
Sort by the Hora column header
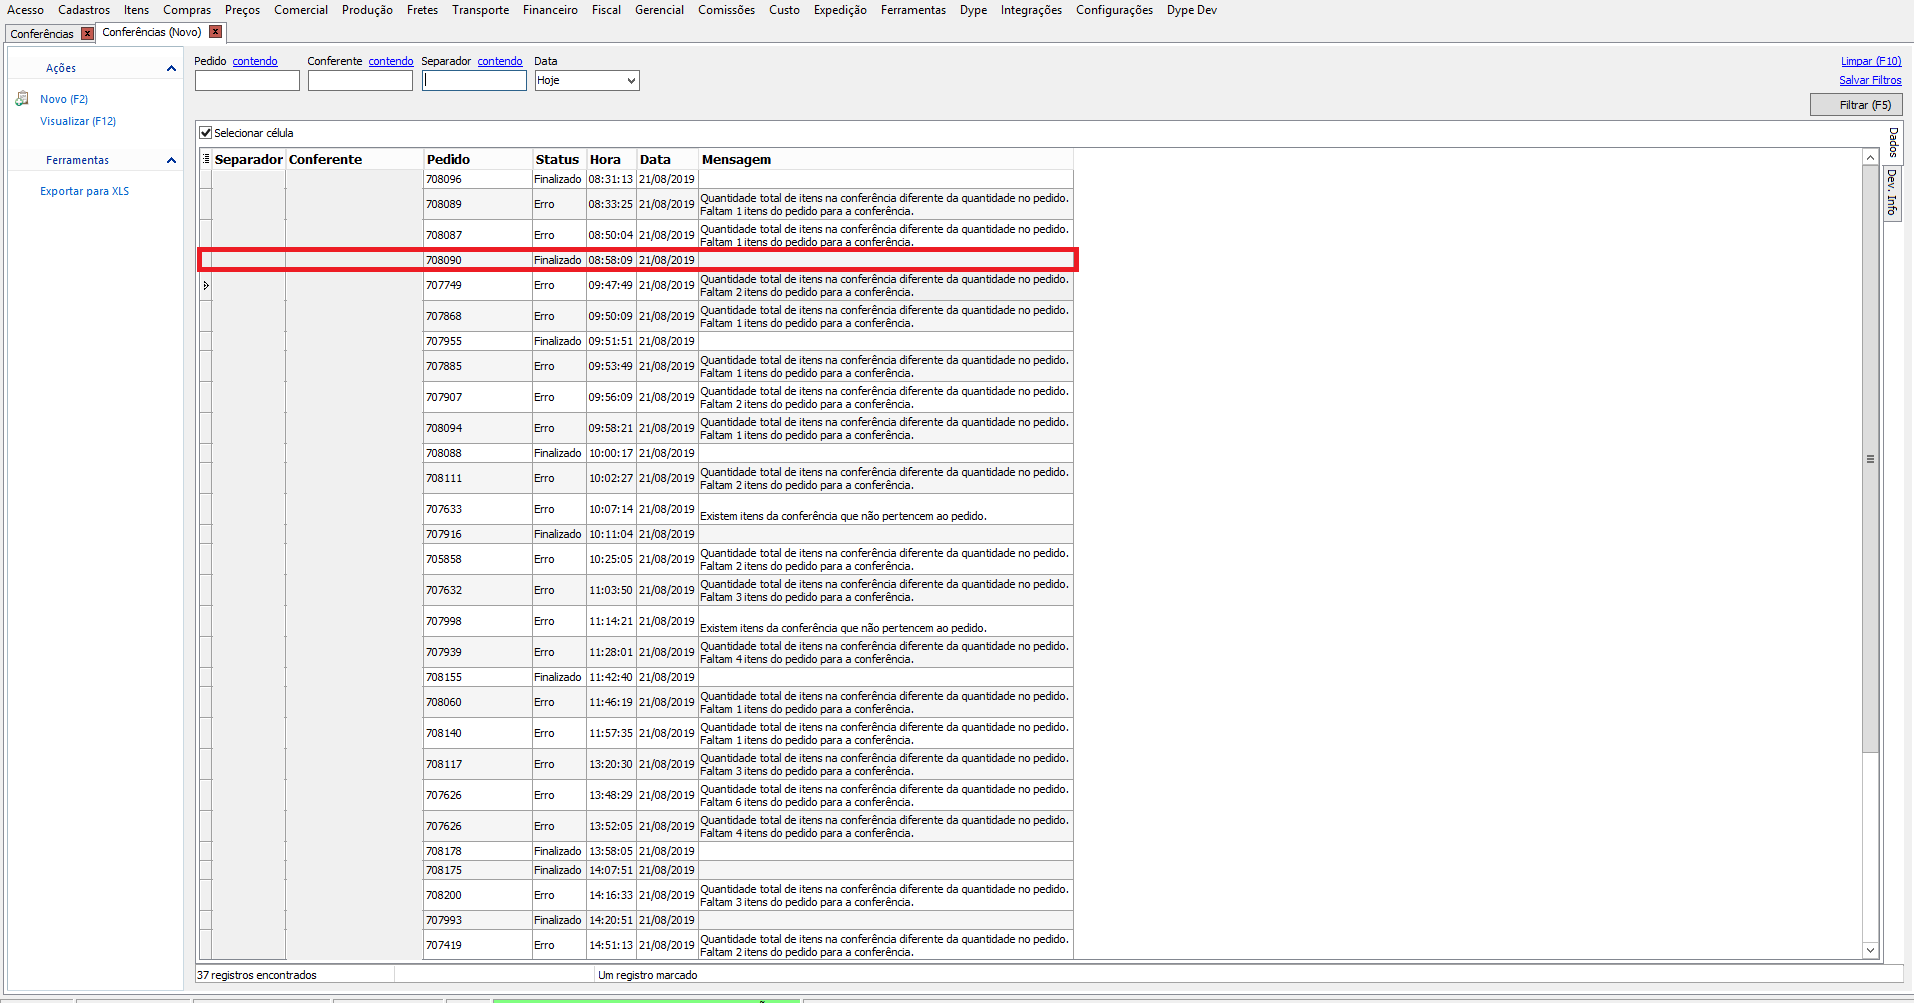pyautogui.click(x=611, y=159)
